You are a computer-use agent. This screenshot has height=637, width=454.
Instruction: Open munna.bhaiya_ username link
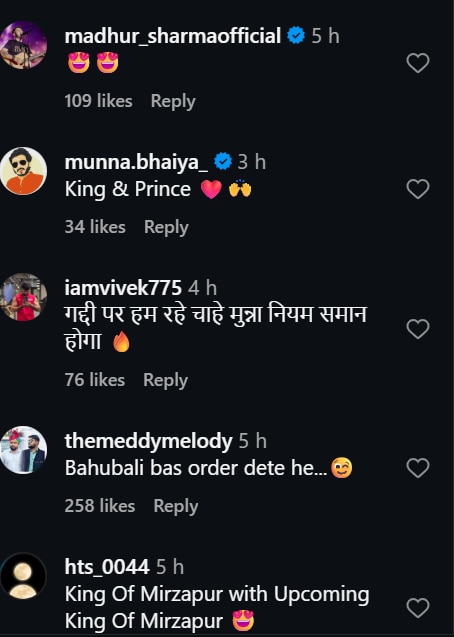[x=136, y=162]
